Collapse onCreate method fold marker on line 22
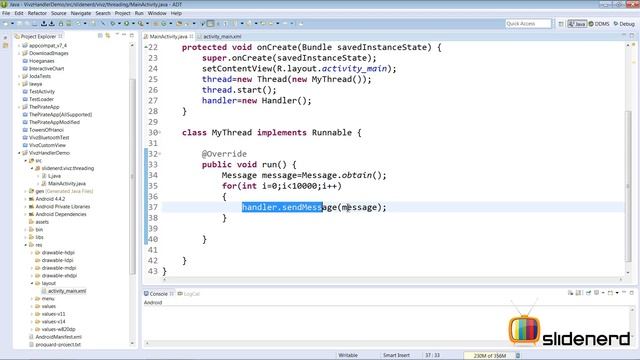The height and width of the screenshot is (360, 640). pyautogui.click(x=146, y=47)
